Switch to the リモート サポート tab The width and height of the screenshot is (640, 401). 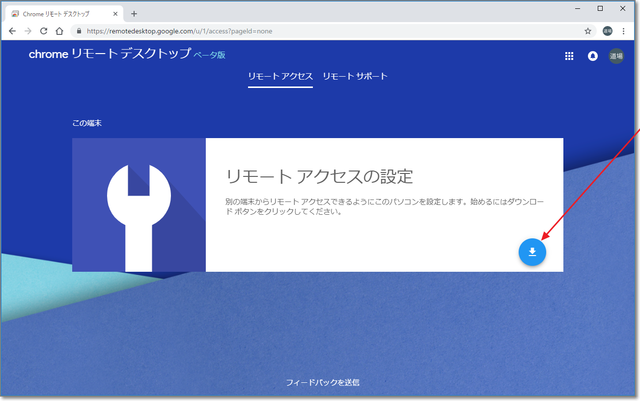(x=355, y=76)
